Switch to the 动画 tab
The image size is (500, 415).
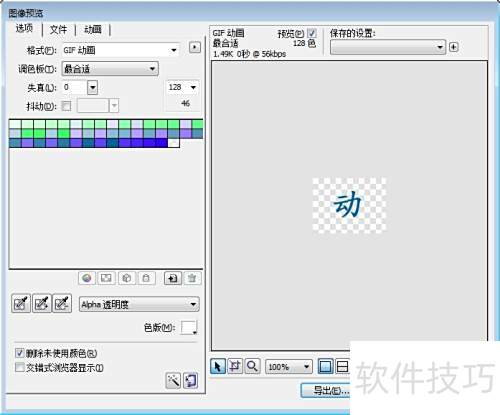[93, 30]
